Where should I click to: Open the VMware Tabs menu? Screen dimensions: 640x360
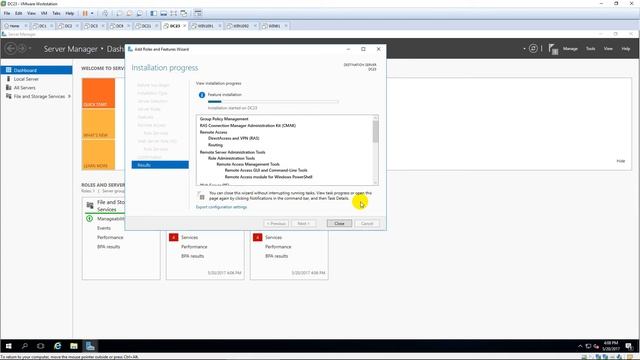click(56, 13)
